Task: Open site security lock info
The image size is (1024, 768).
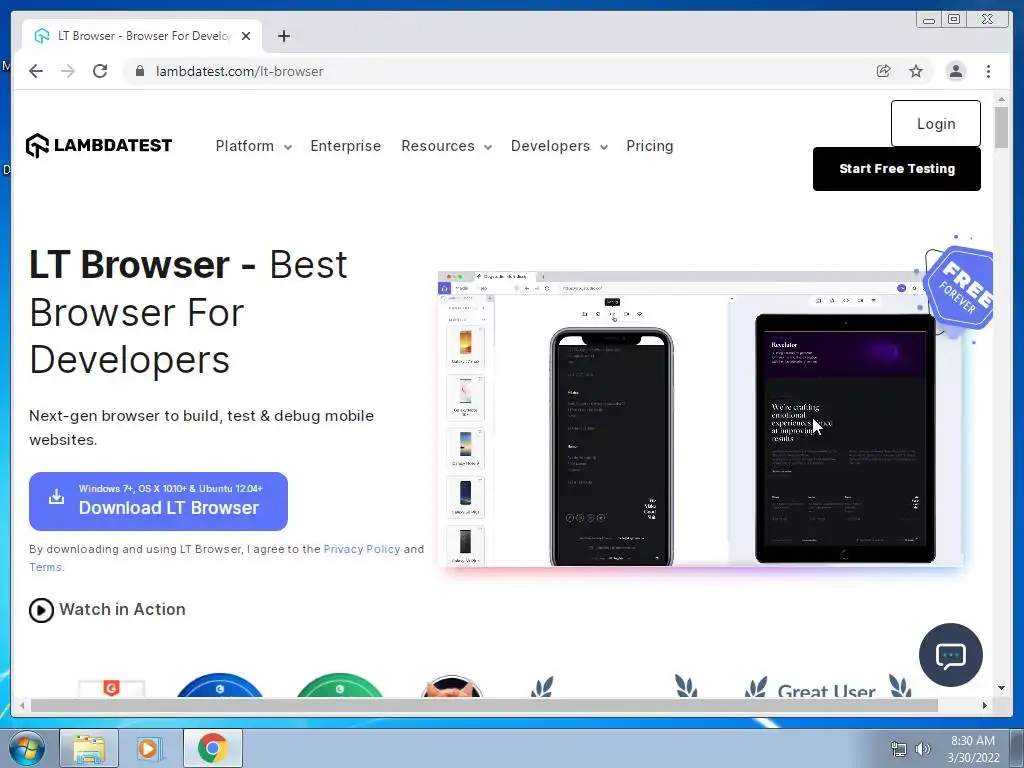Action: click(x=140, y=71)
